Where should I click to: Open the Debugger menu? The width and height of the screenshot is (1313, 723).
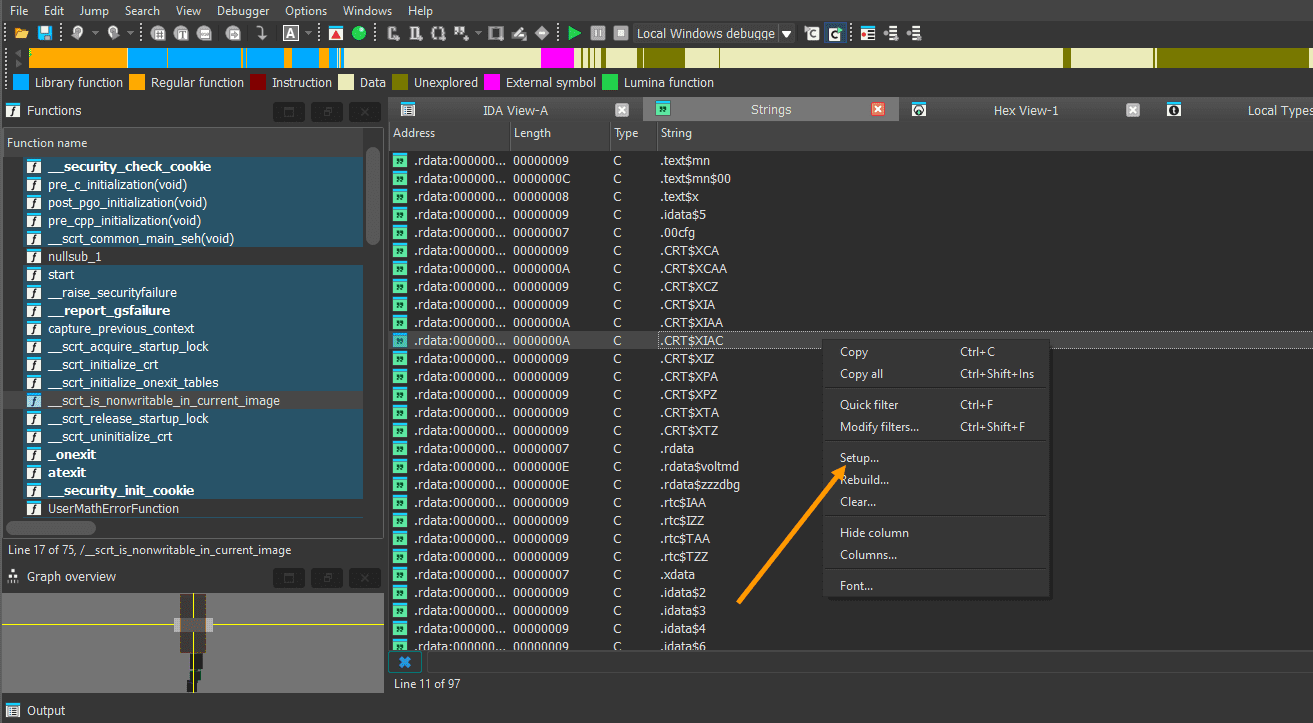[x=243, y=10]
